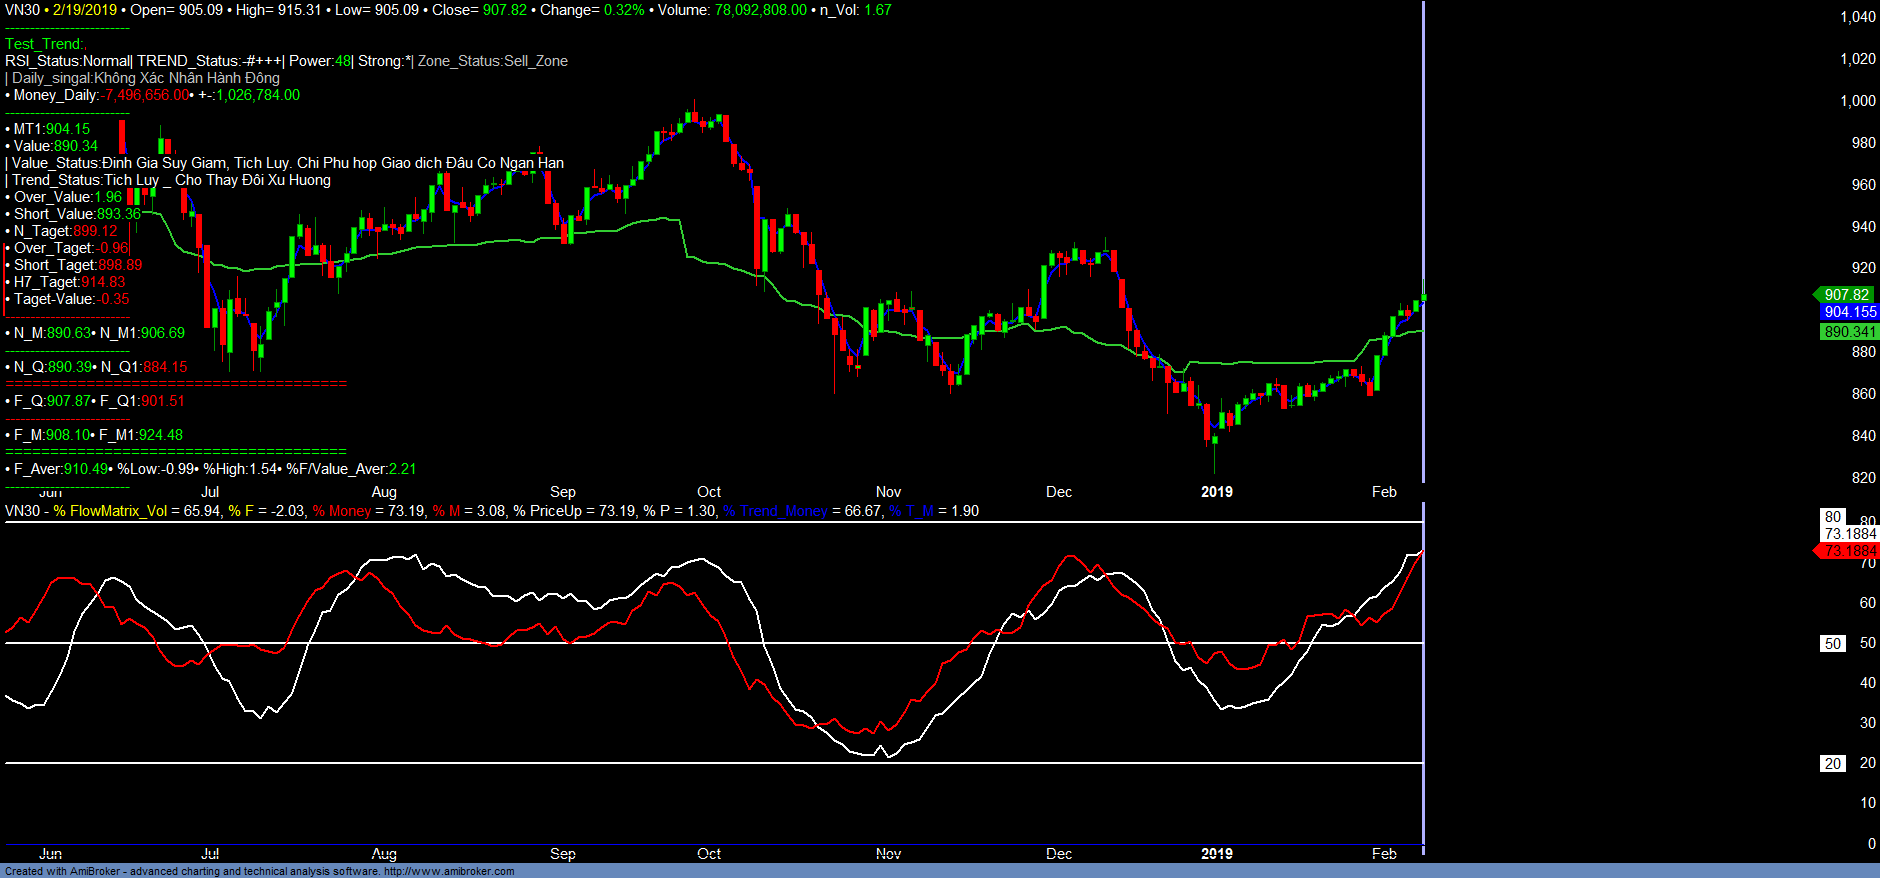Select the boxed 20 level marker
Viewport: 1880px width, 878px height.
point(1832,764)
